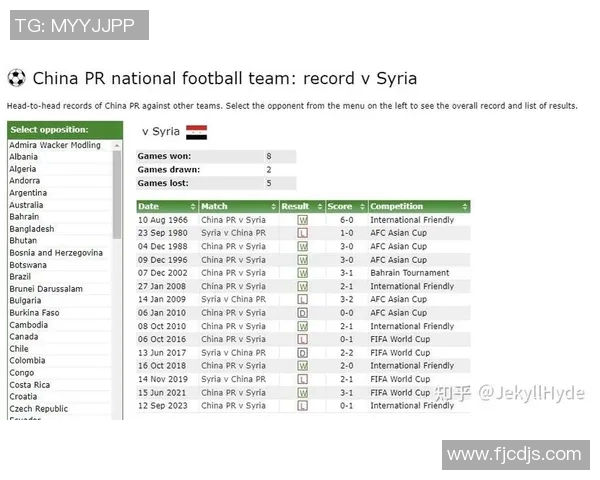The width and height of the screenshot is (600, 480).
Task: Click the D result icon for 06 Jan 2010
Action: tap(303, 313)
